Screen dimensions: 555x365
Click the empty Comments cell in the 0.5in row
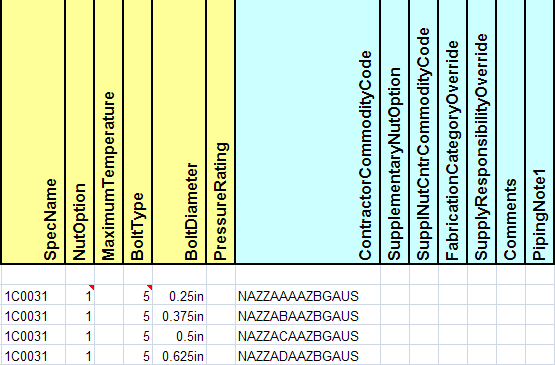pyautogui.click(x=511, y=335)
